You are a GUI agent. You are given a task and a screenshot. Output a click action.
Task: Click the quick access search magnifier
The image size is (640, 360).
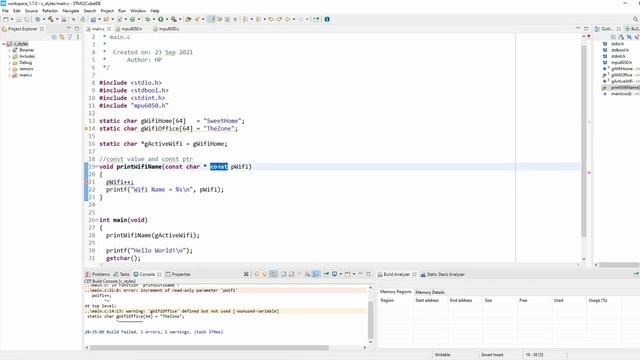point(636,19)
